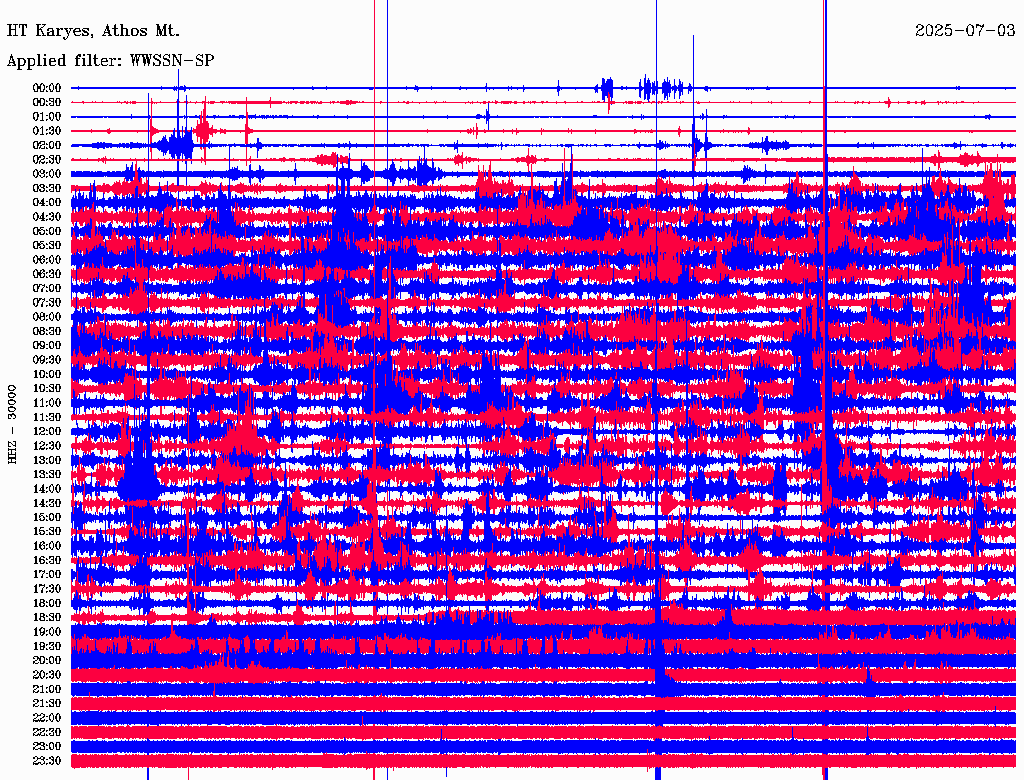Select the 03:00 time row label

point(47,174)
